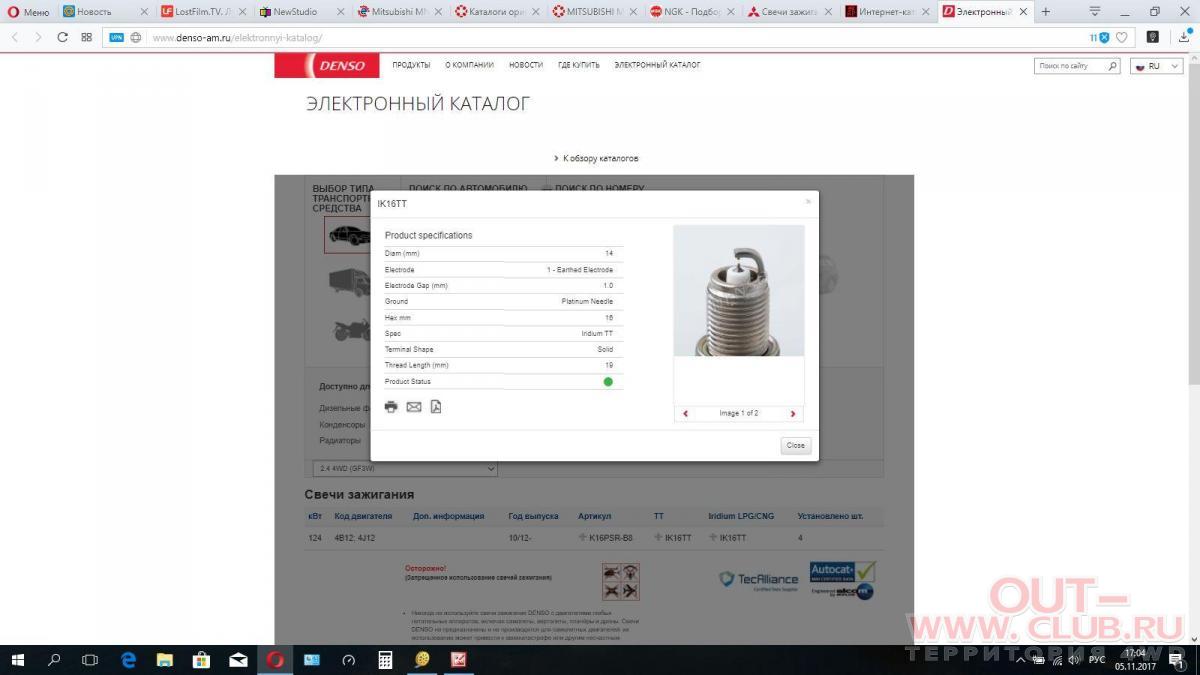Screen dimensions: 1200x675
Task: Open Task View on the taskbar
Action: click(x=90, y=660)
